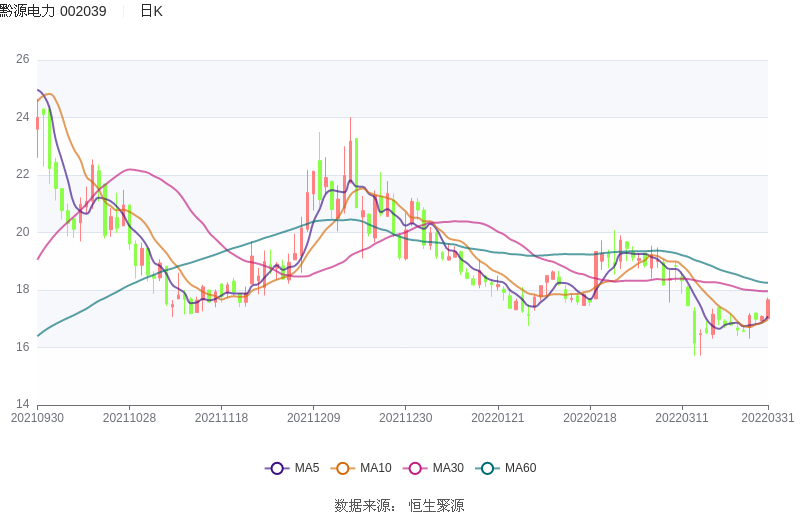Click the 恒生聚源 data source text
Image resolution: width=800 pixels, height=517 pixels.
pos(436,506)
